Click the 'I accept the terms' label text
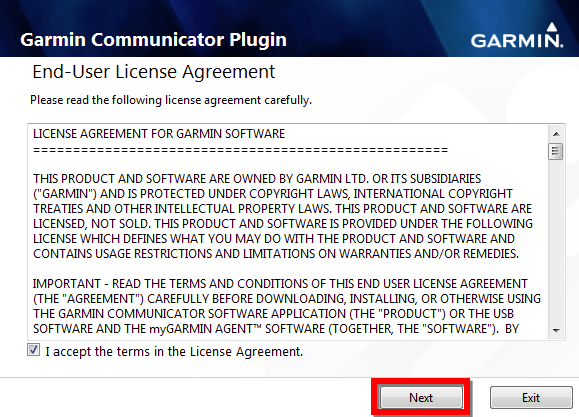The image size is (579, 417). tap(174, 351)
